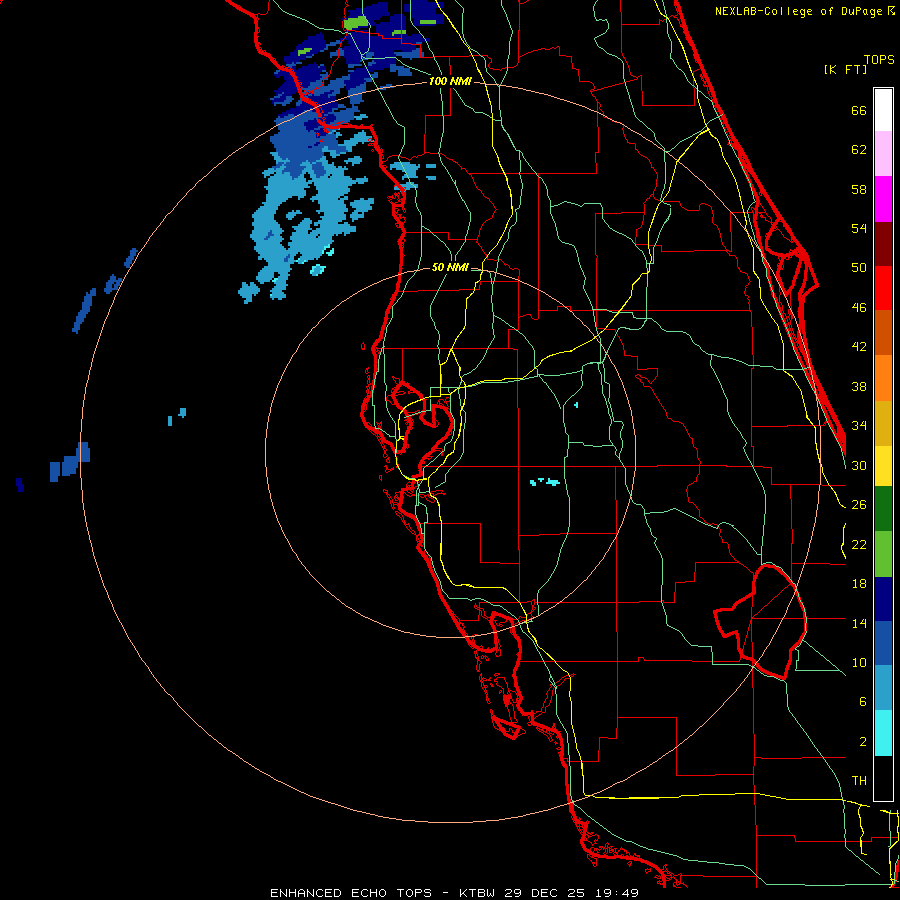Click the ENHANCED ECHO TOPS caption text
The width and height of the screenshot is (900, 900).
[x=351, y=893]
